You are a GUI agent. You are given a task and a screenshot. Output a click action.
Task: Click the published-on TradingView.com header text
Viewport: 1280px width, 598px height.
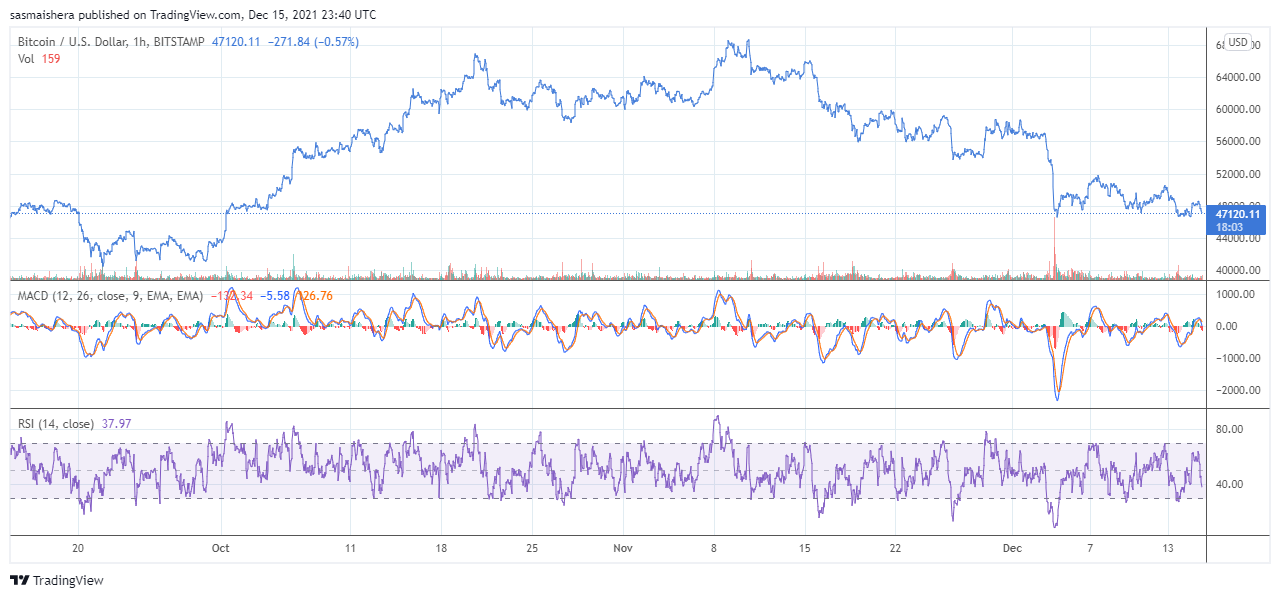(193, 15)
